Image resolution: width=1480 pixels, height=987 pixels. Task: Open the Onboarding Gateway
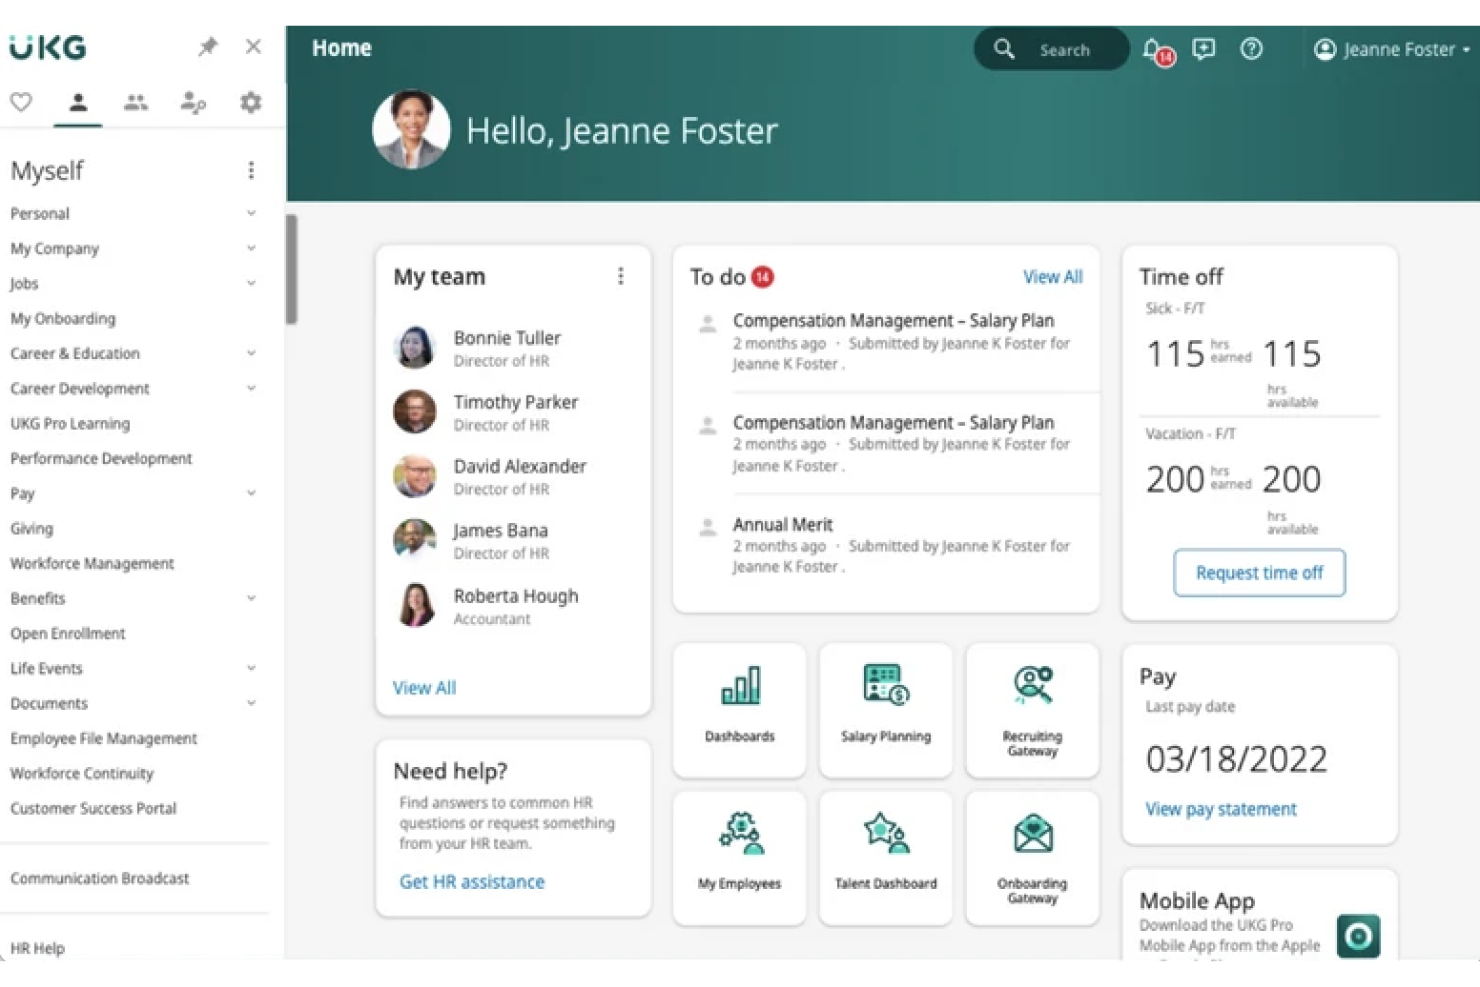1032,856
